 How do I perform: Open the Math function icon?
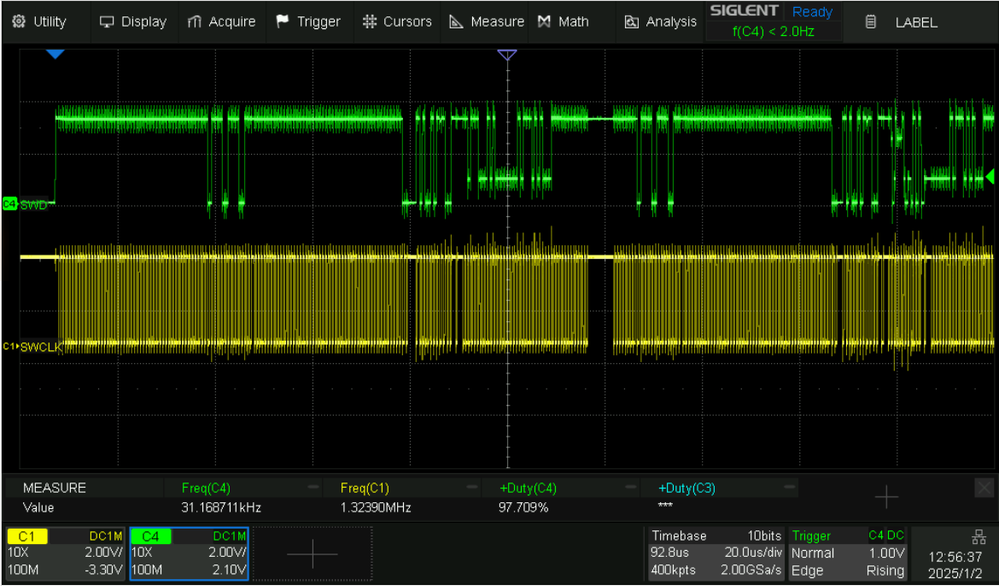click(x=563, y=22)
